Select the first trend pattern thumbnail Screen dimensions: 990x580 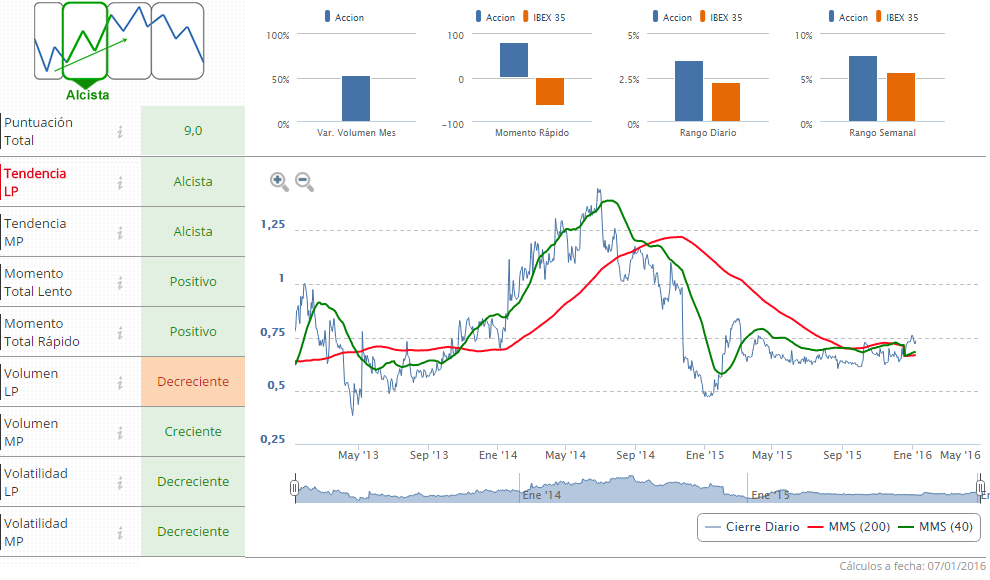pyautogui.click(x=47, y=42)
